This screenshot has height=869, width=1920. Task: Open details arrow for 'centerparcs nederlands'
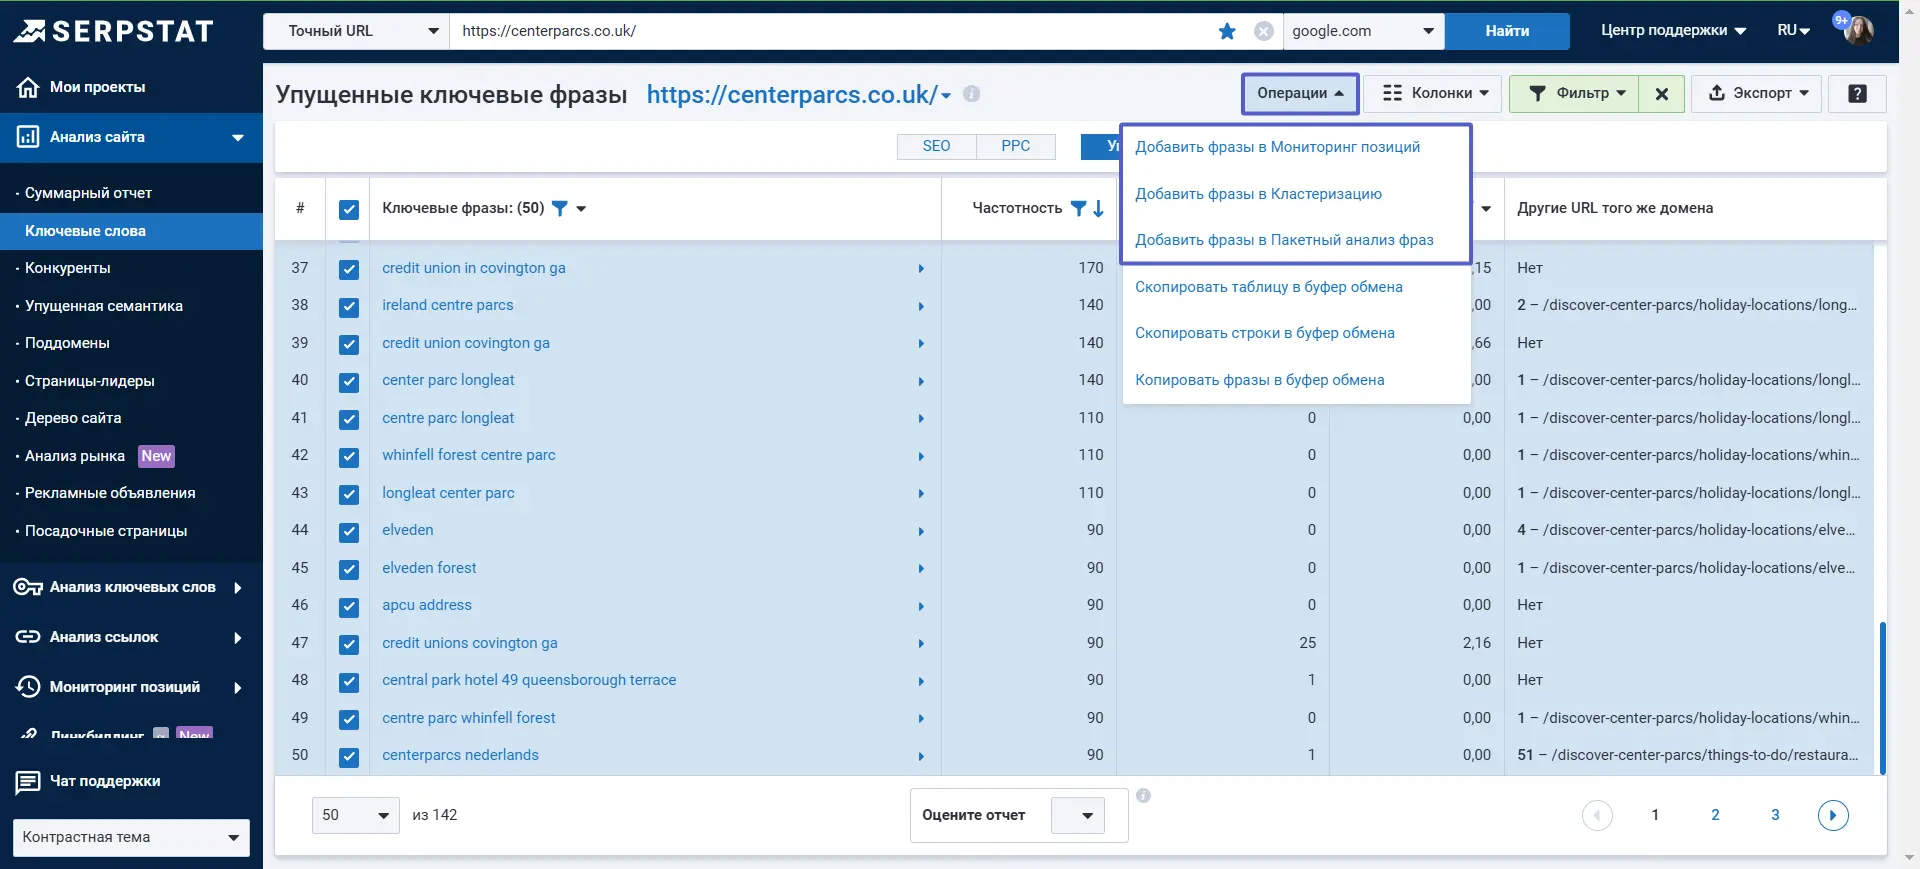click(x=921, y=756)
